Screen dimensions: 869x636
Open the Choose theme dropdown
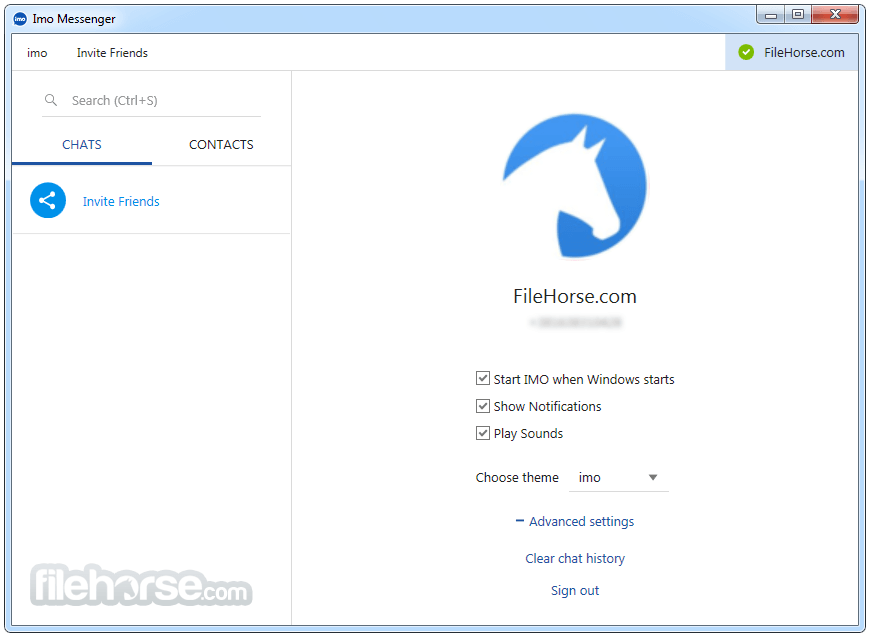coord(618,478)
